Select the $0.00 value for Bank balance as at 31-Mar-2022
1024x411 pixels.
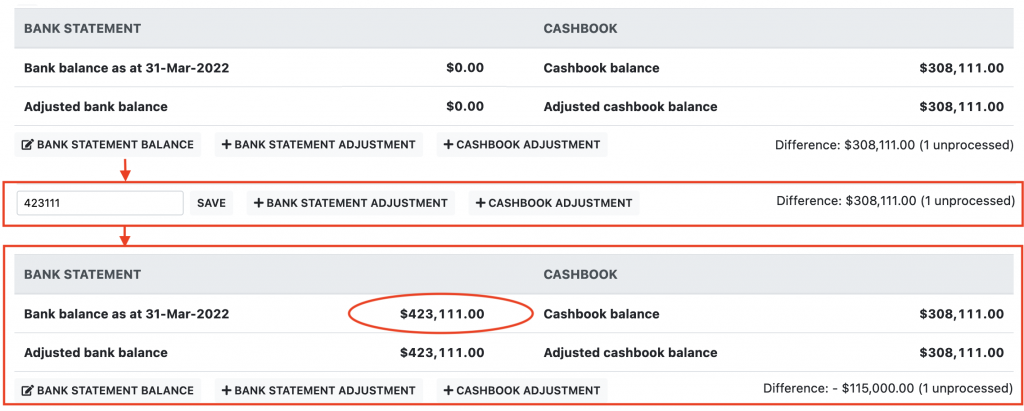[464, 68]
